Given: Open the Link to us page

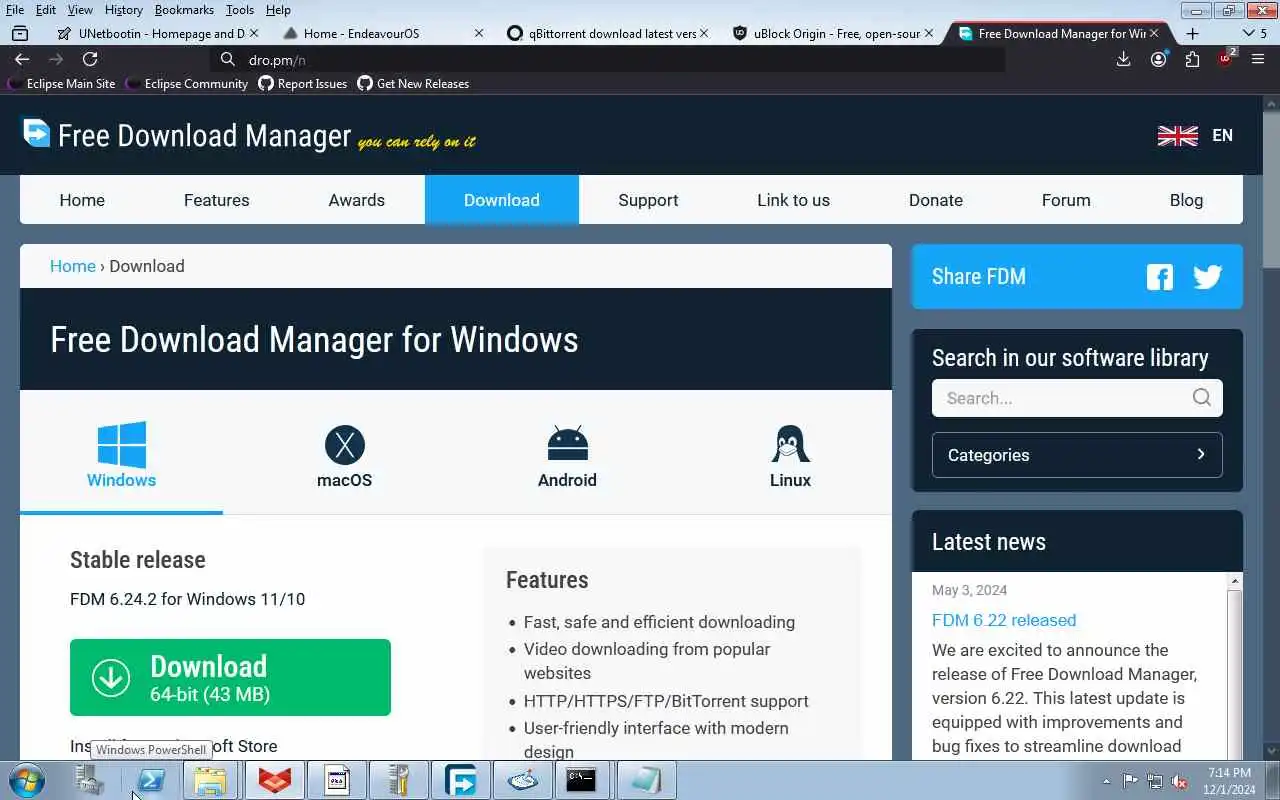Looking at the screenshot, I should click(x=793, y=200).
